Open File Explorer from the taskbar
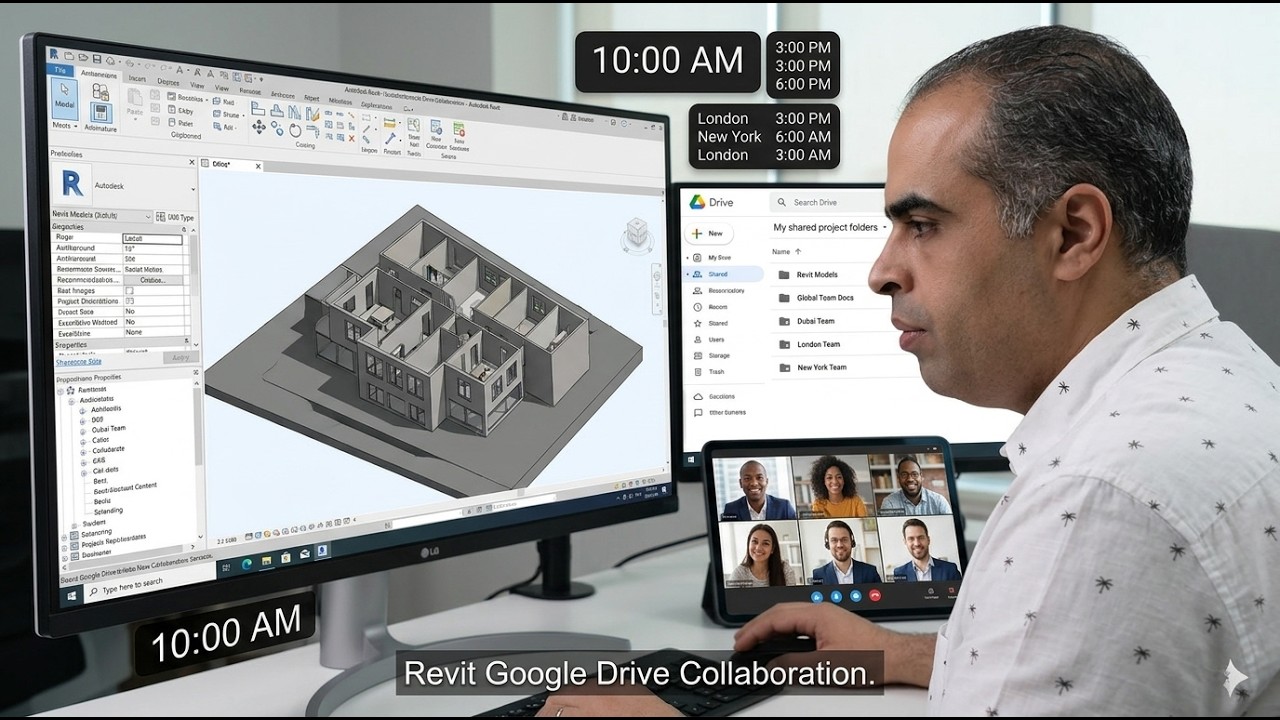The image size is (1280, 720). tap(267, 560)
